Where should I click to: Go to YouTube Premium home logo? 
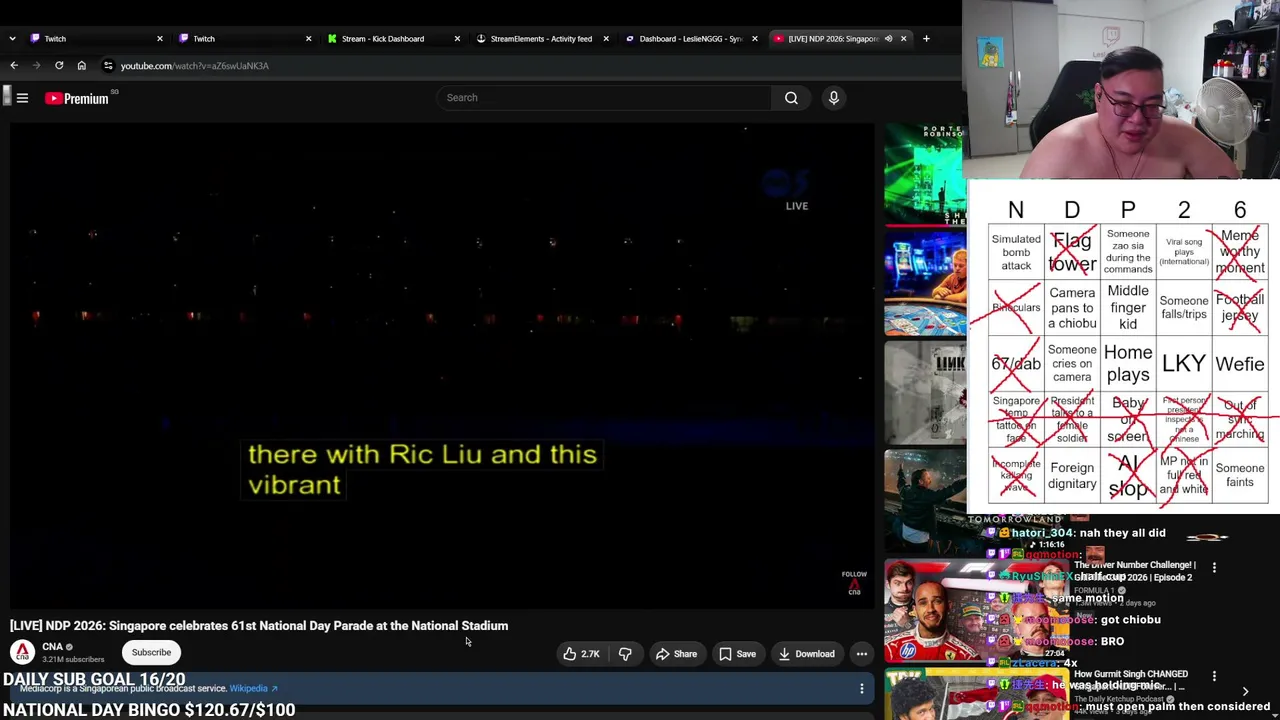[77, 98]
